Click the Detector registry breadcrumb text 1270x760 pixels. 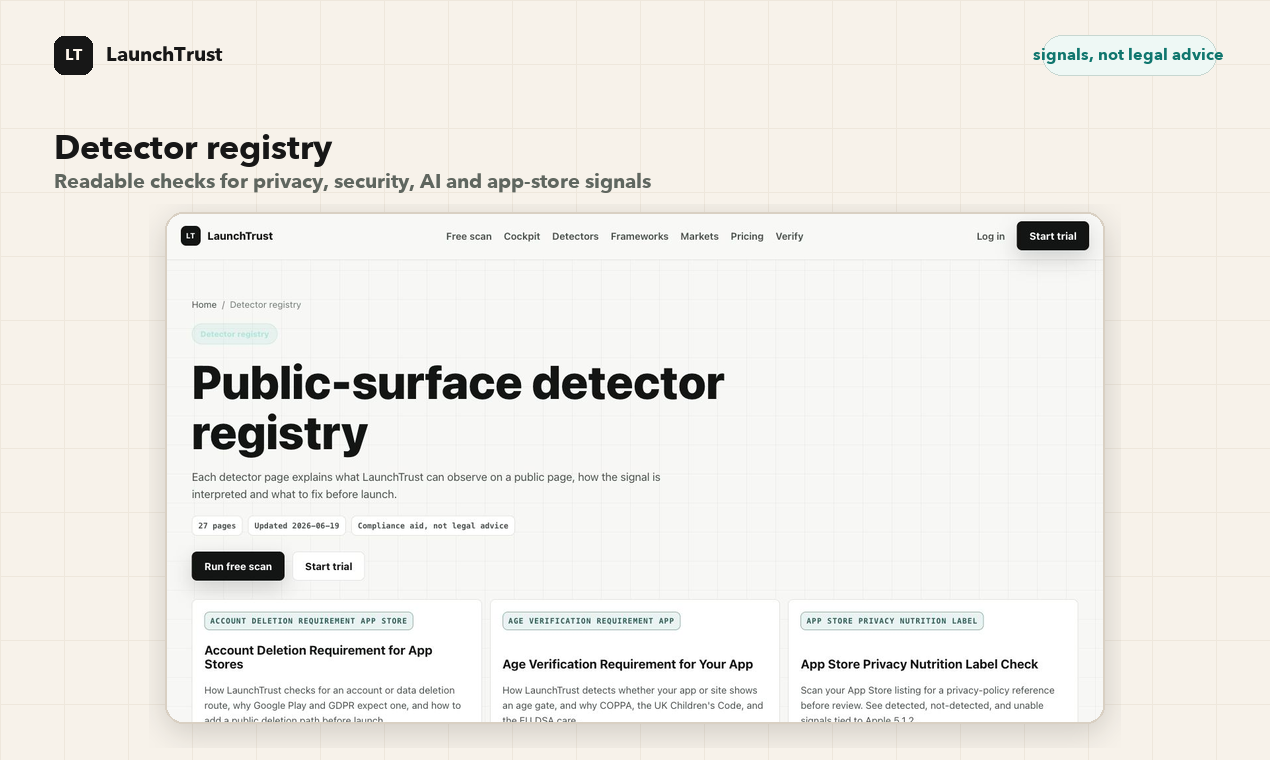(265, 305)
